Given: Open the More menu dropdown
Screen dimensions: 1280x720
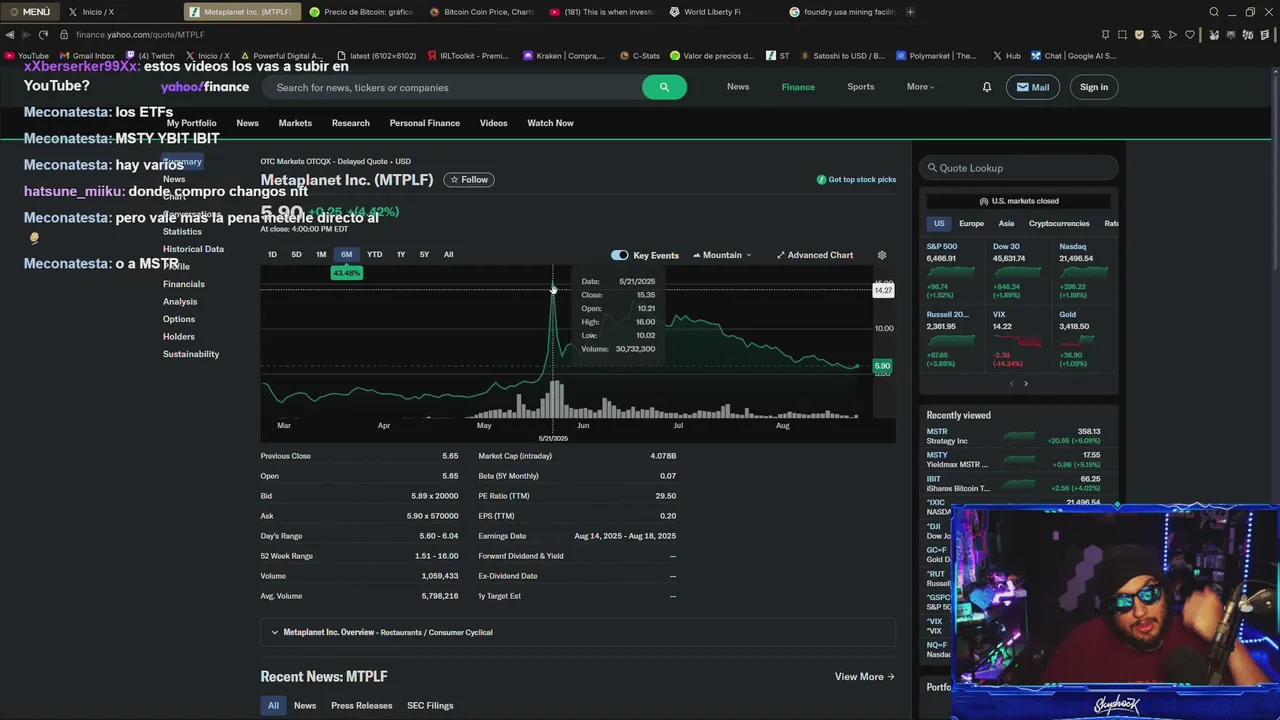Looking at the screenshot, I should tap(920, 87).
